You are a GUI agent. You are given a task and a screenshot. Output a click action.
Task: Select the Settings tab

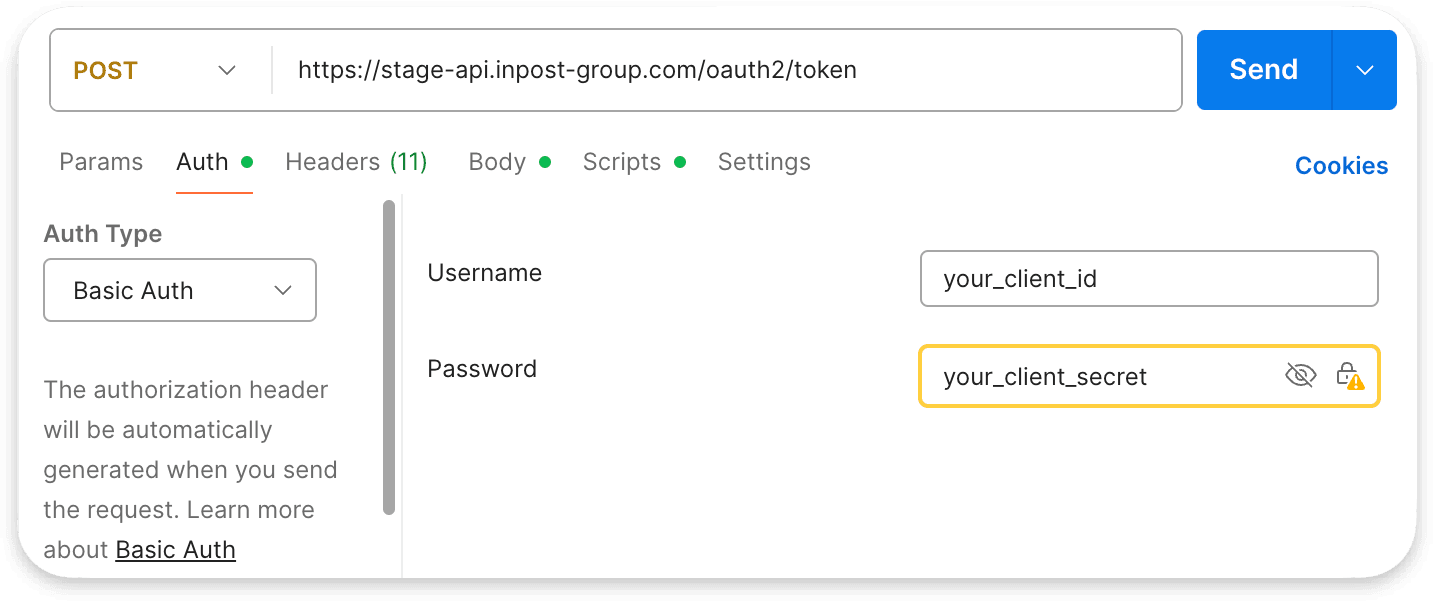[764, 161]
